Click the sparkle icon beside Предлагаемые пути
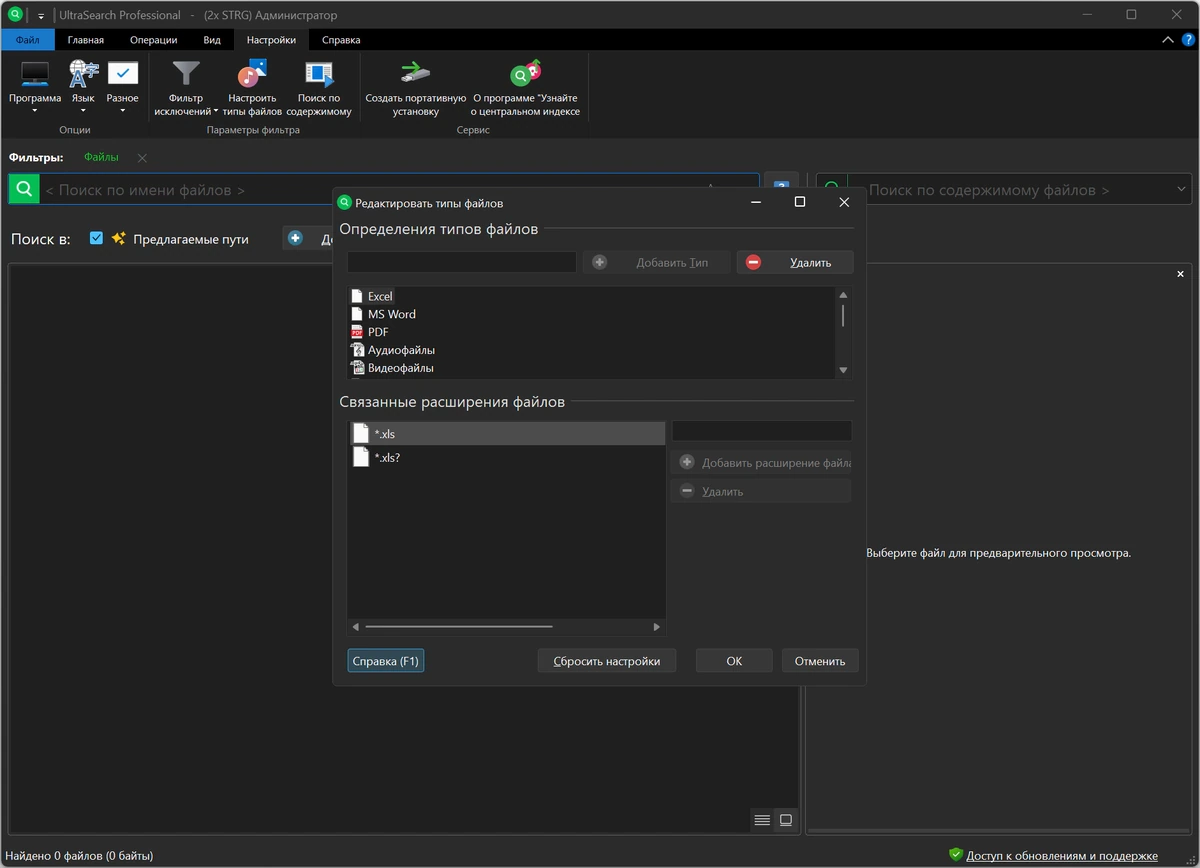 [x=119, y=239]
